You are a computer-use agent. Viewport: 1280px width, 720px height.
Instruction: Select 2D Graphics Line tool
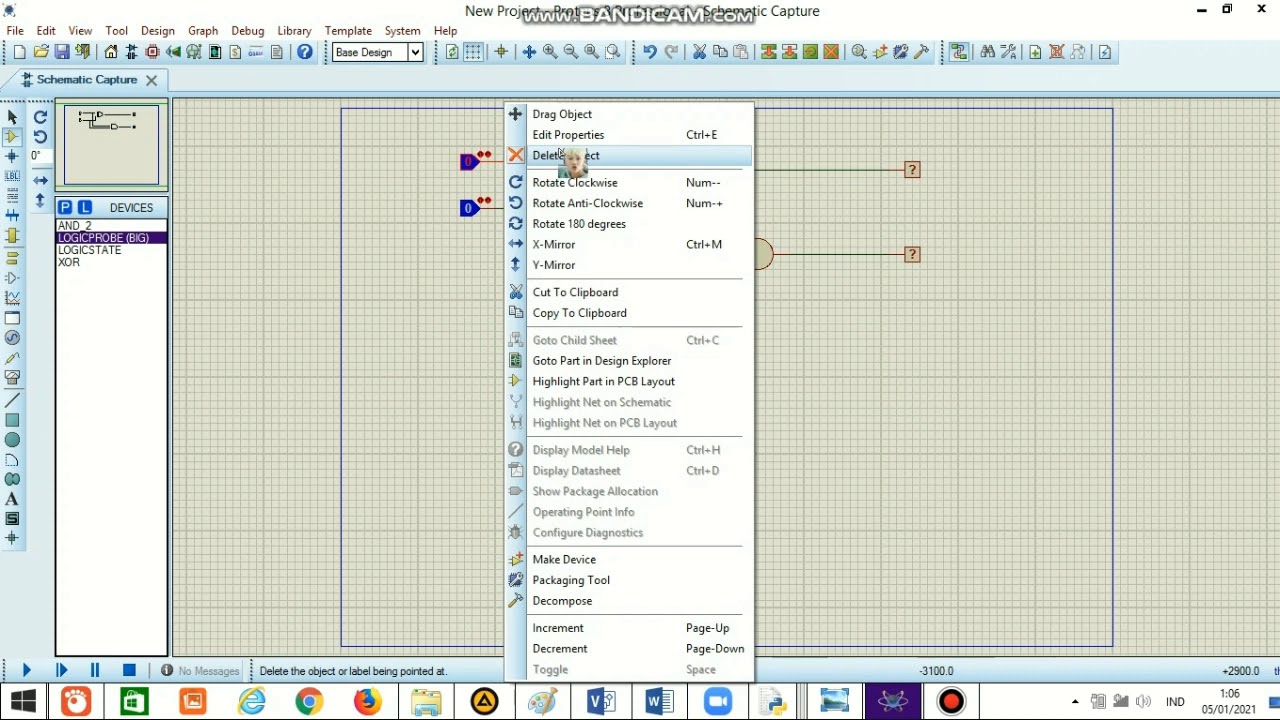click(12, 400)
